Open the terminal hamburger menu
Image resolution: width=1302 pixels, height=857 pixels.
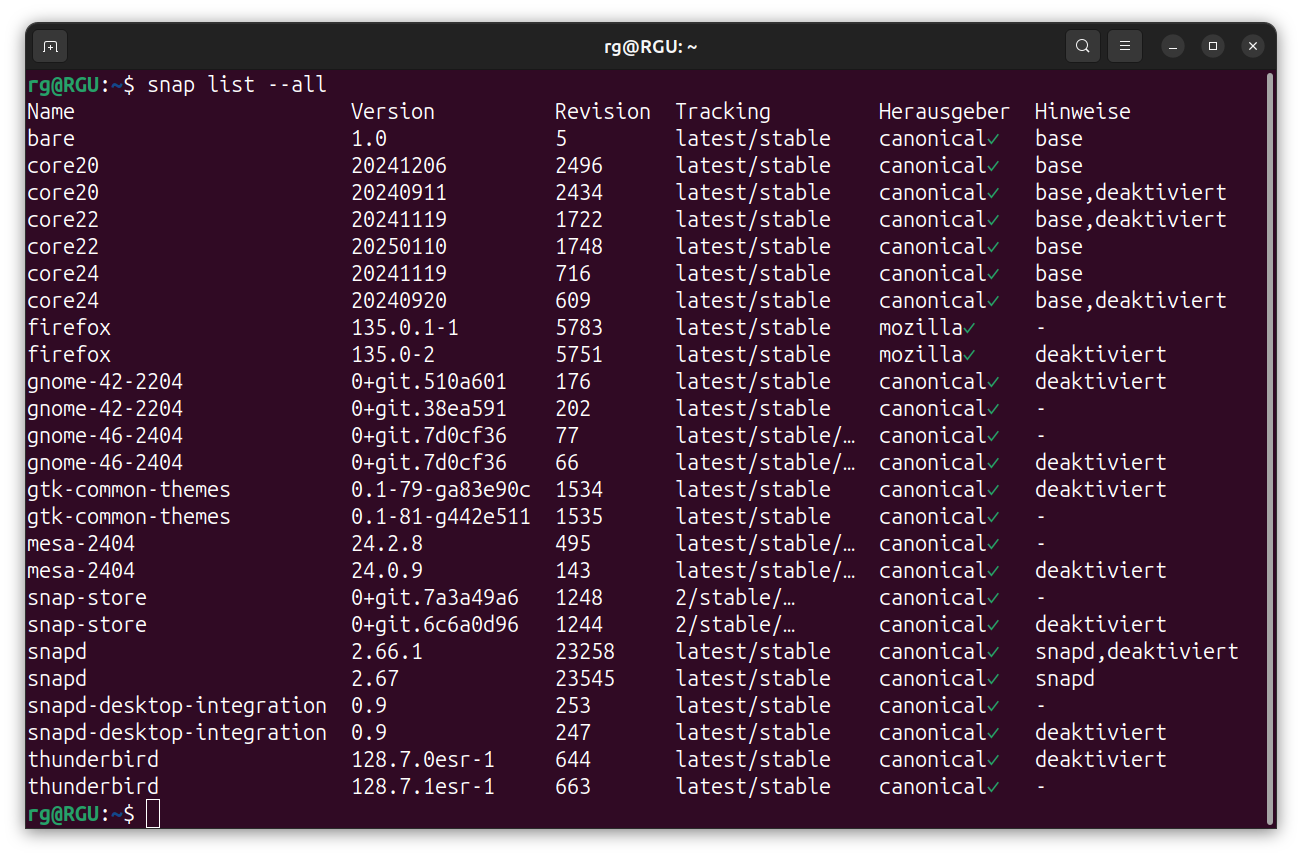click(x=1125, y=46)
